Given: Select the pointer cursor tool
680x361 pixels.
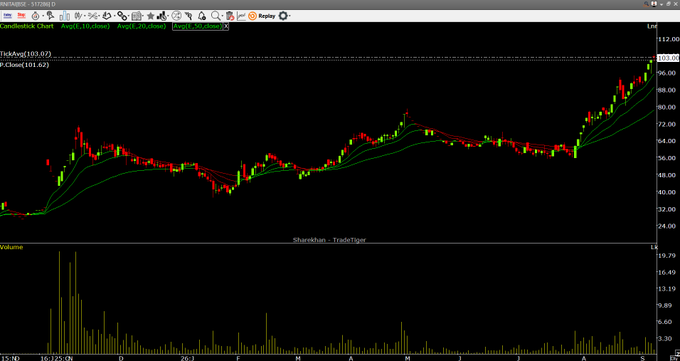Looking at the screenshot, I should 50,16.
